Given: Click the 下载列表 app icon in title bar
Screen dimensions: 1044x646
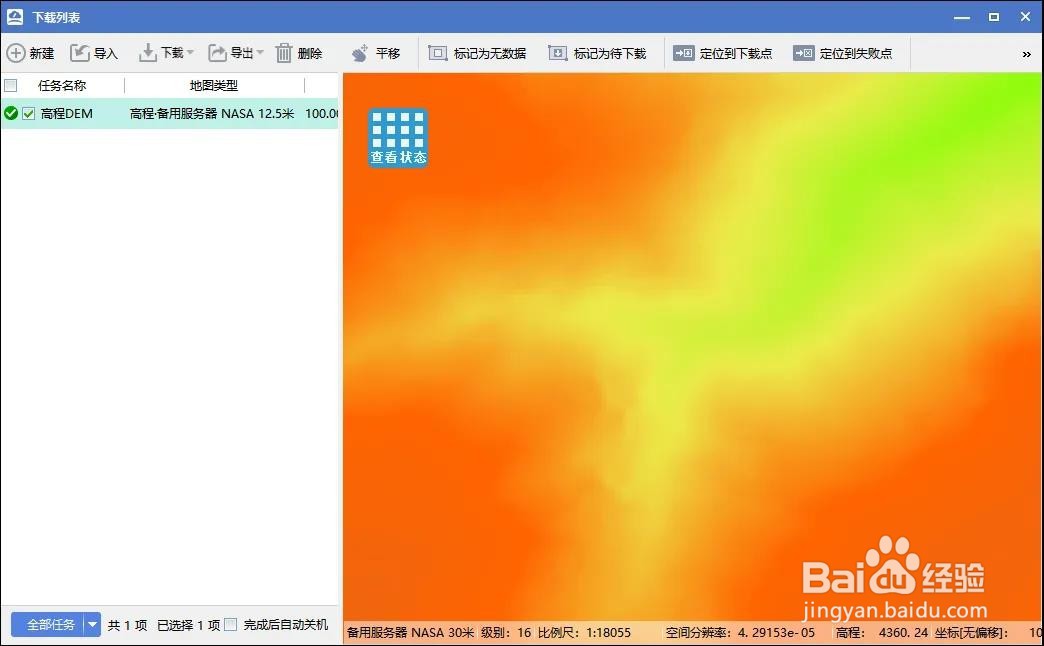Looking at the screenshot, I should tap(15, 17).
